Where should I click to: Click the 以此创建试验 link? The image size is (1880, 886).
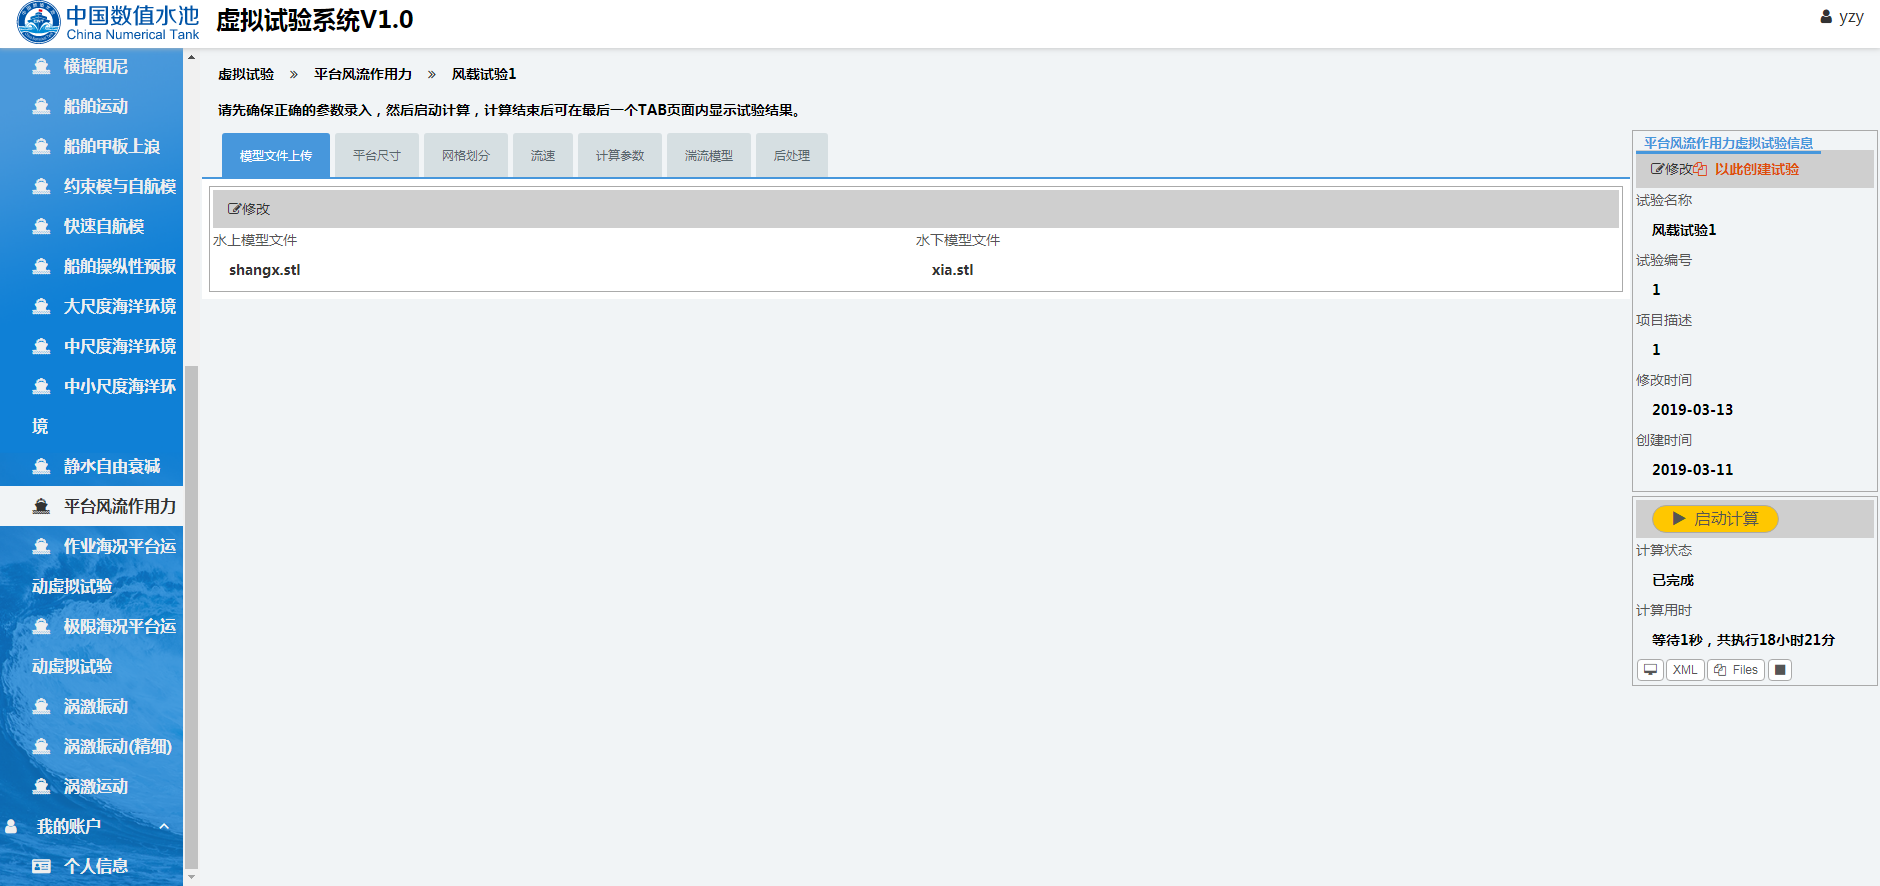tap(1756, 169)
